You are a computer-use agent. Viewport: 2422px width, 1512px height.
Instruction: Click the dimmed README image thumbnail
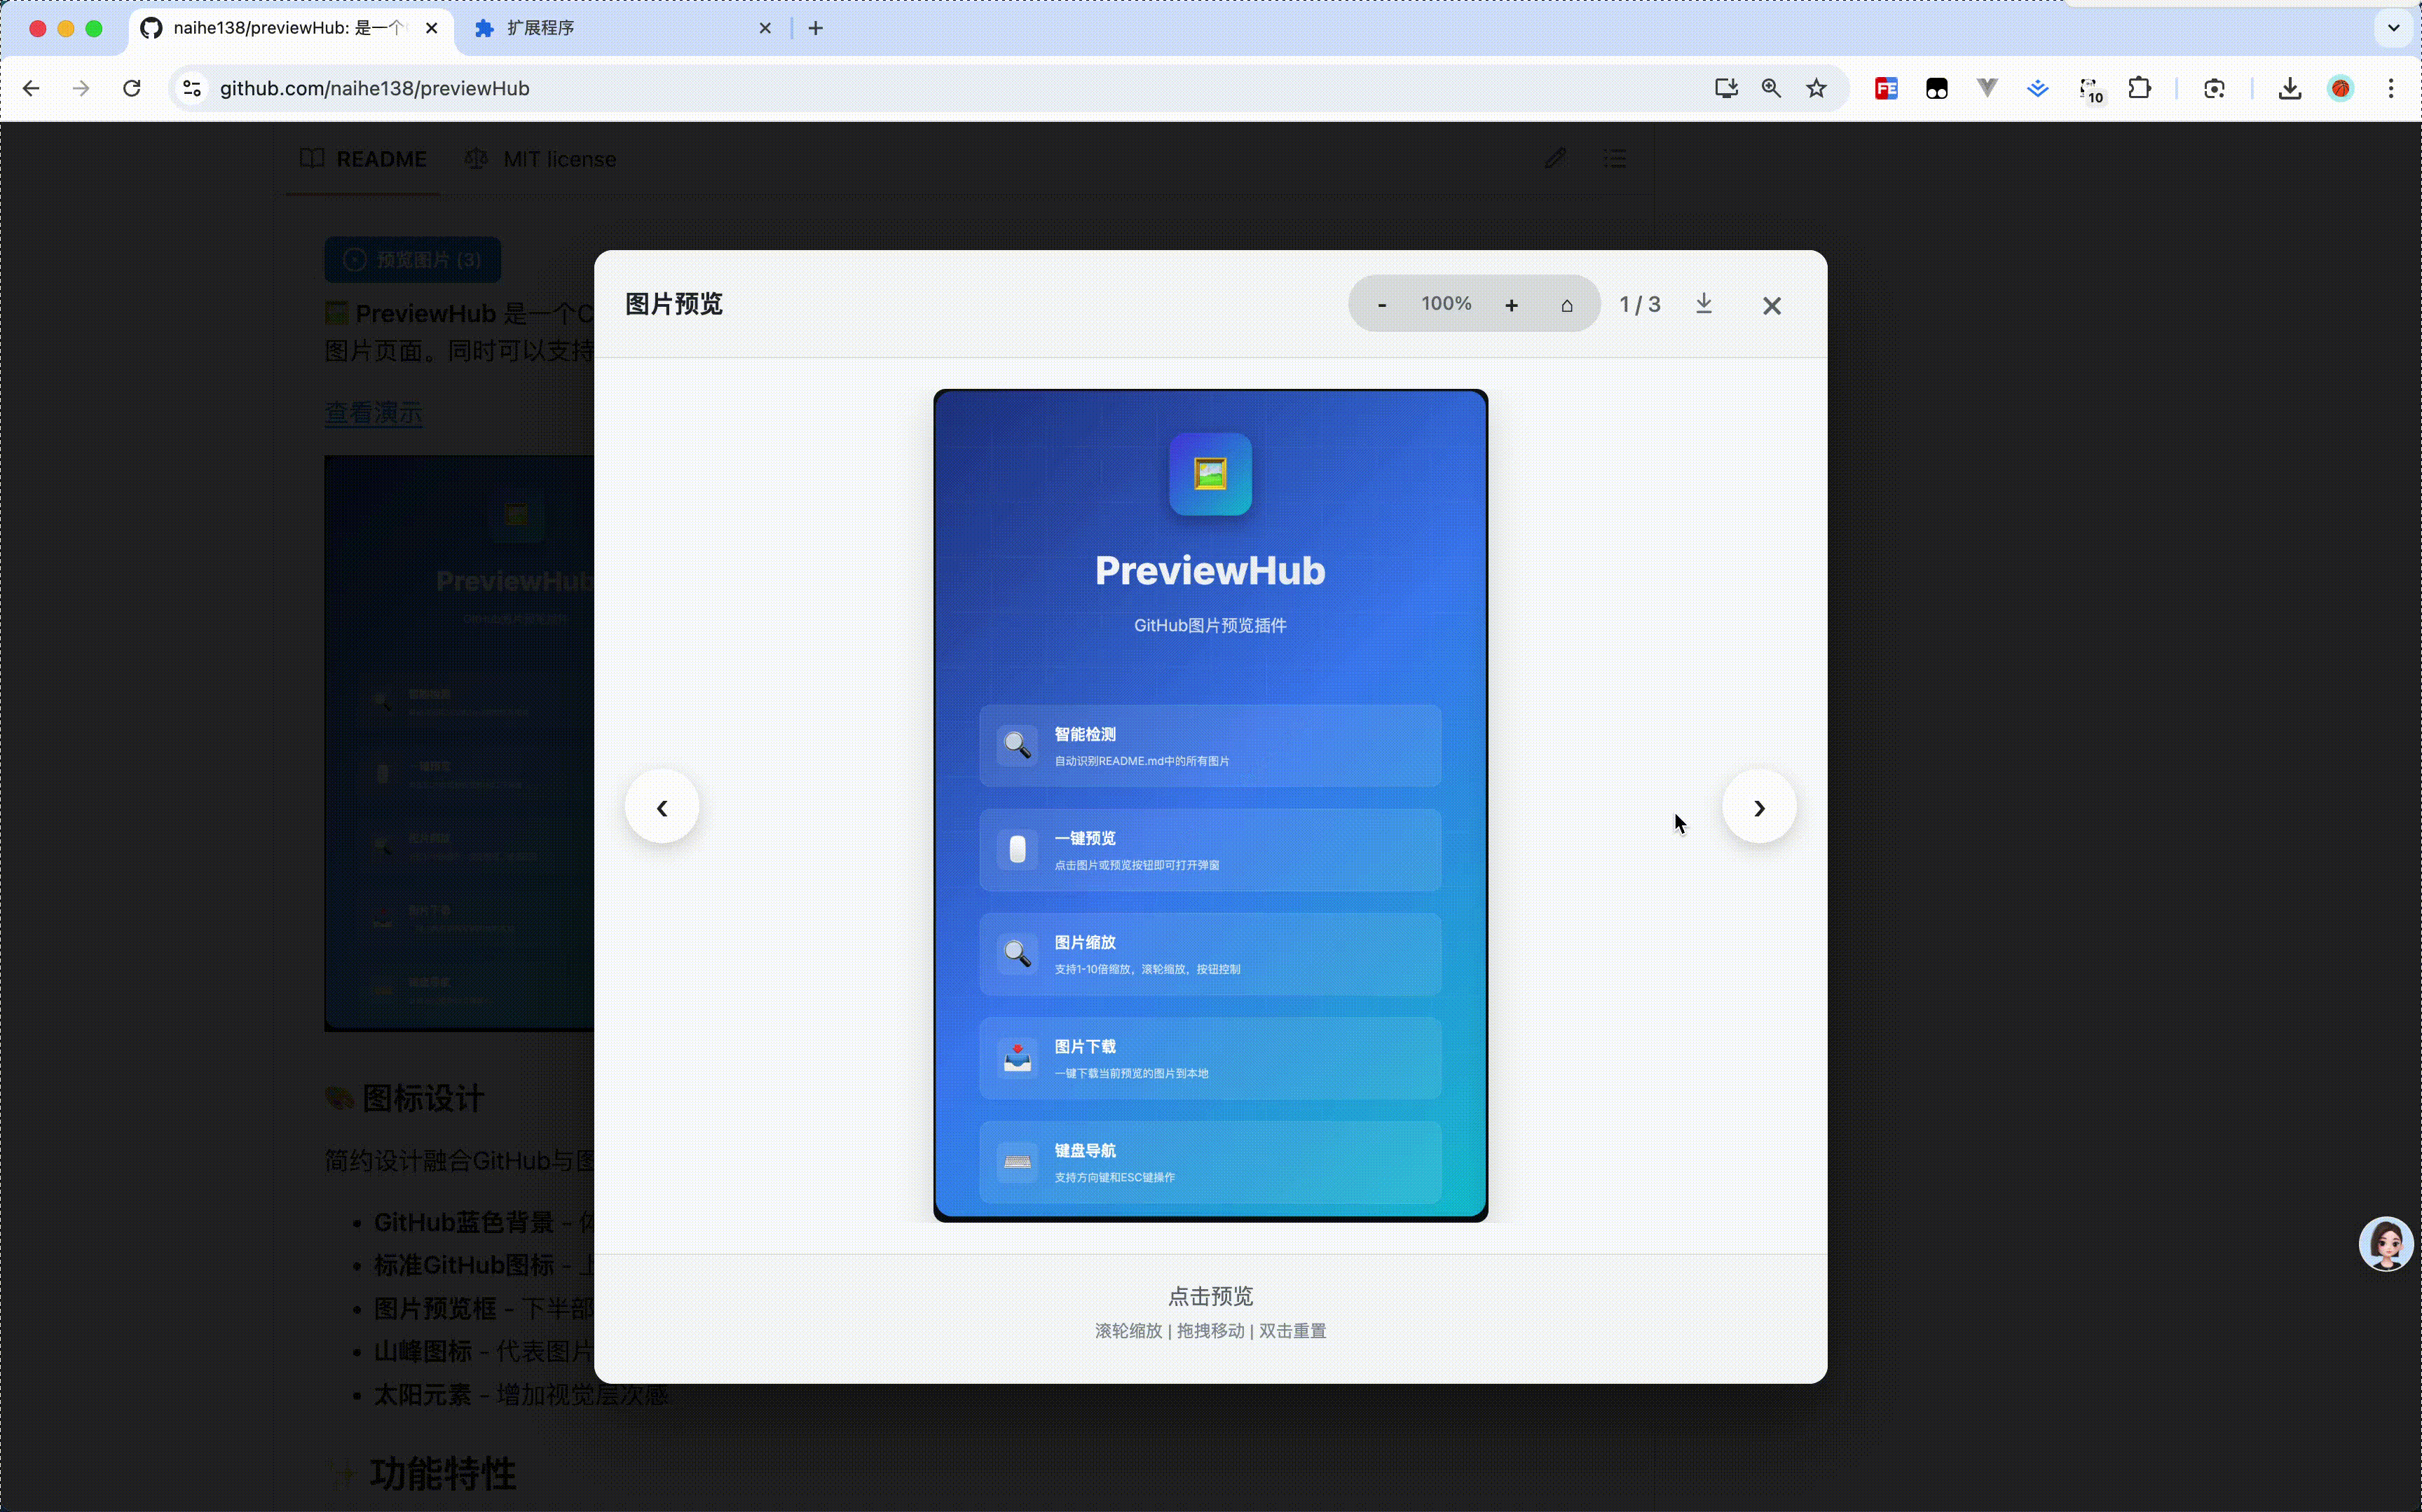coord(459,743)
